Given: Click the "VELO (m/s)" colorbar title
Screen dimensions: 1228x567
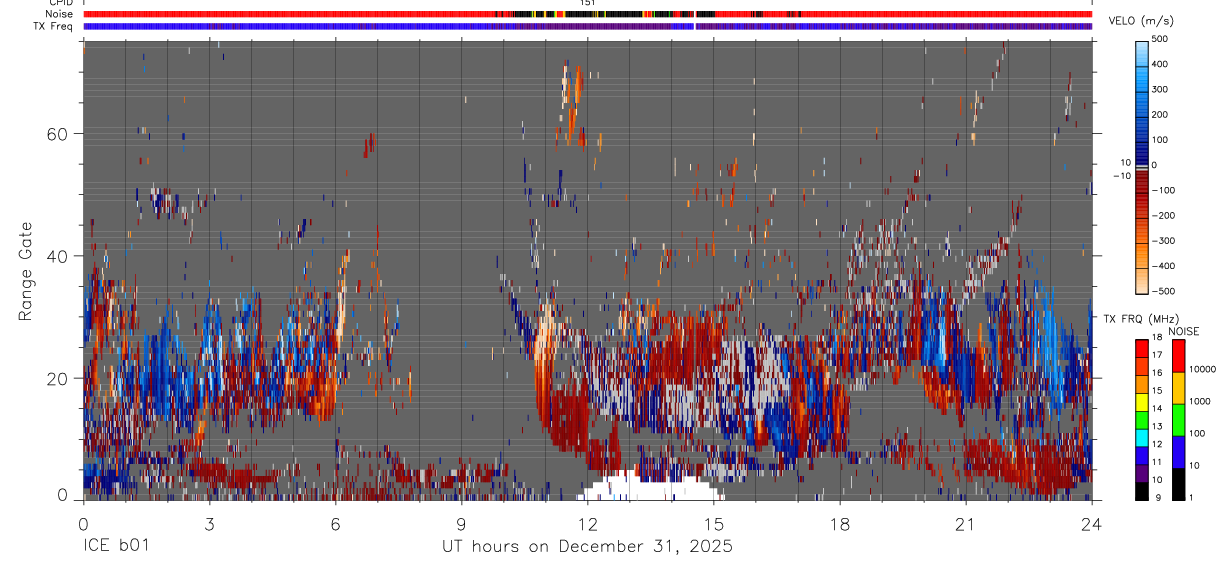Looking at the screenshot, I should pyautogui.click(x=1139, y=22).
